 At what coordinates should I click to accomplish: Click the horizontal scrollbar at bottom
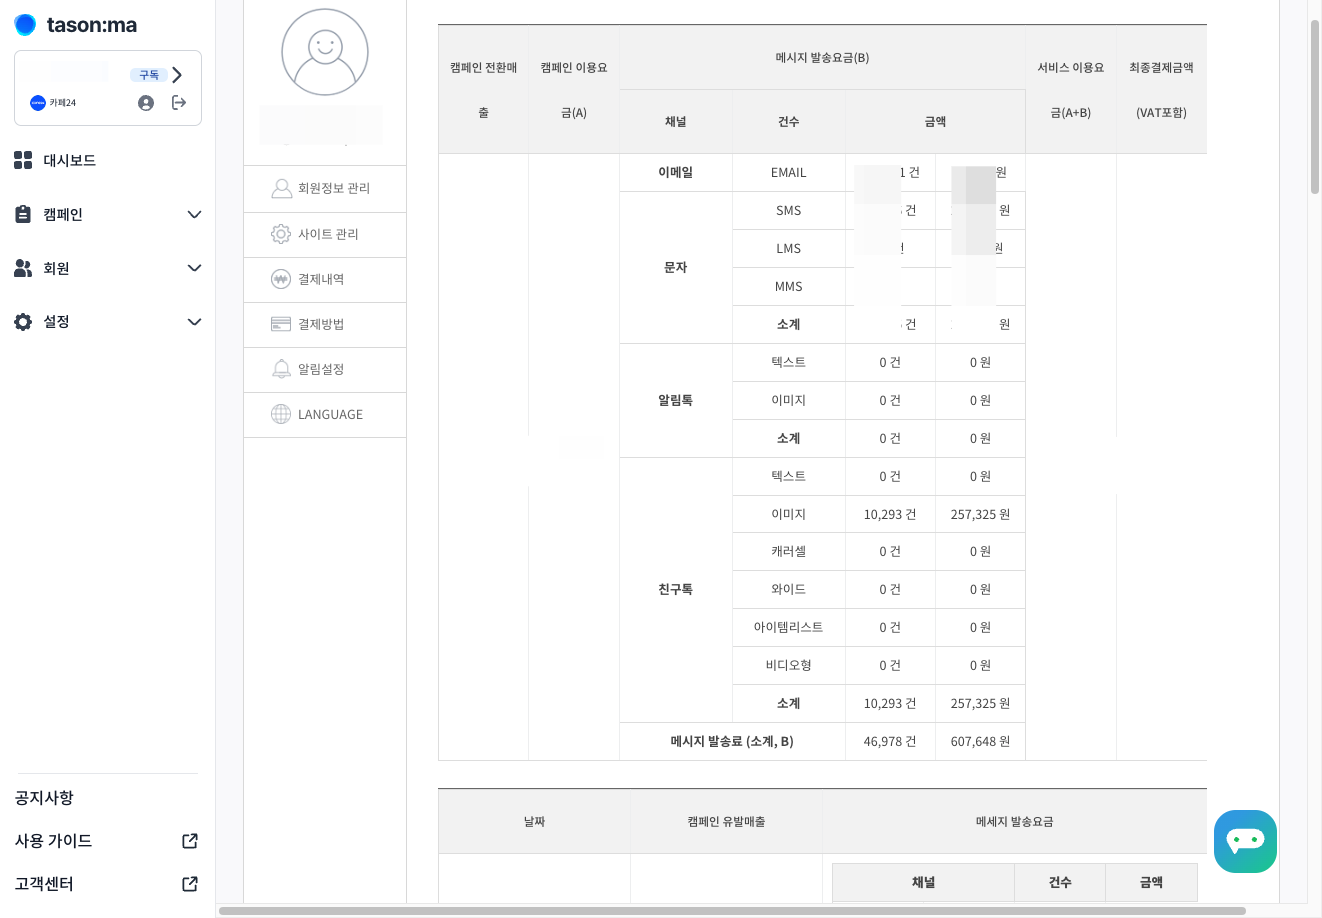pos(732,911)
